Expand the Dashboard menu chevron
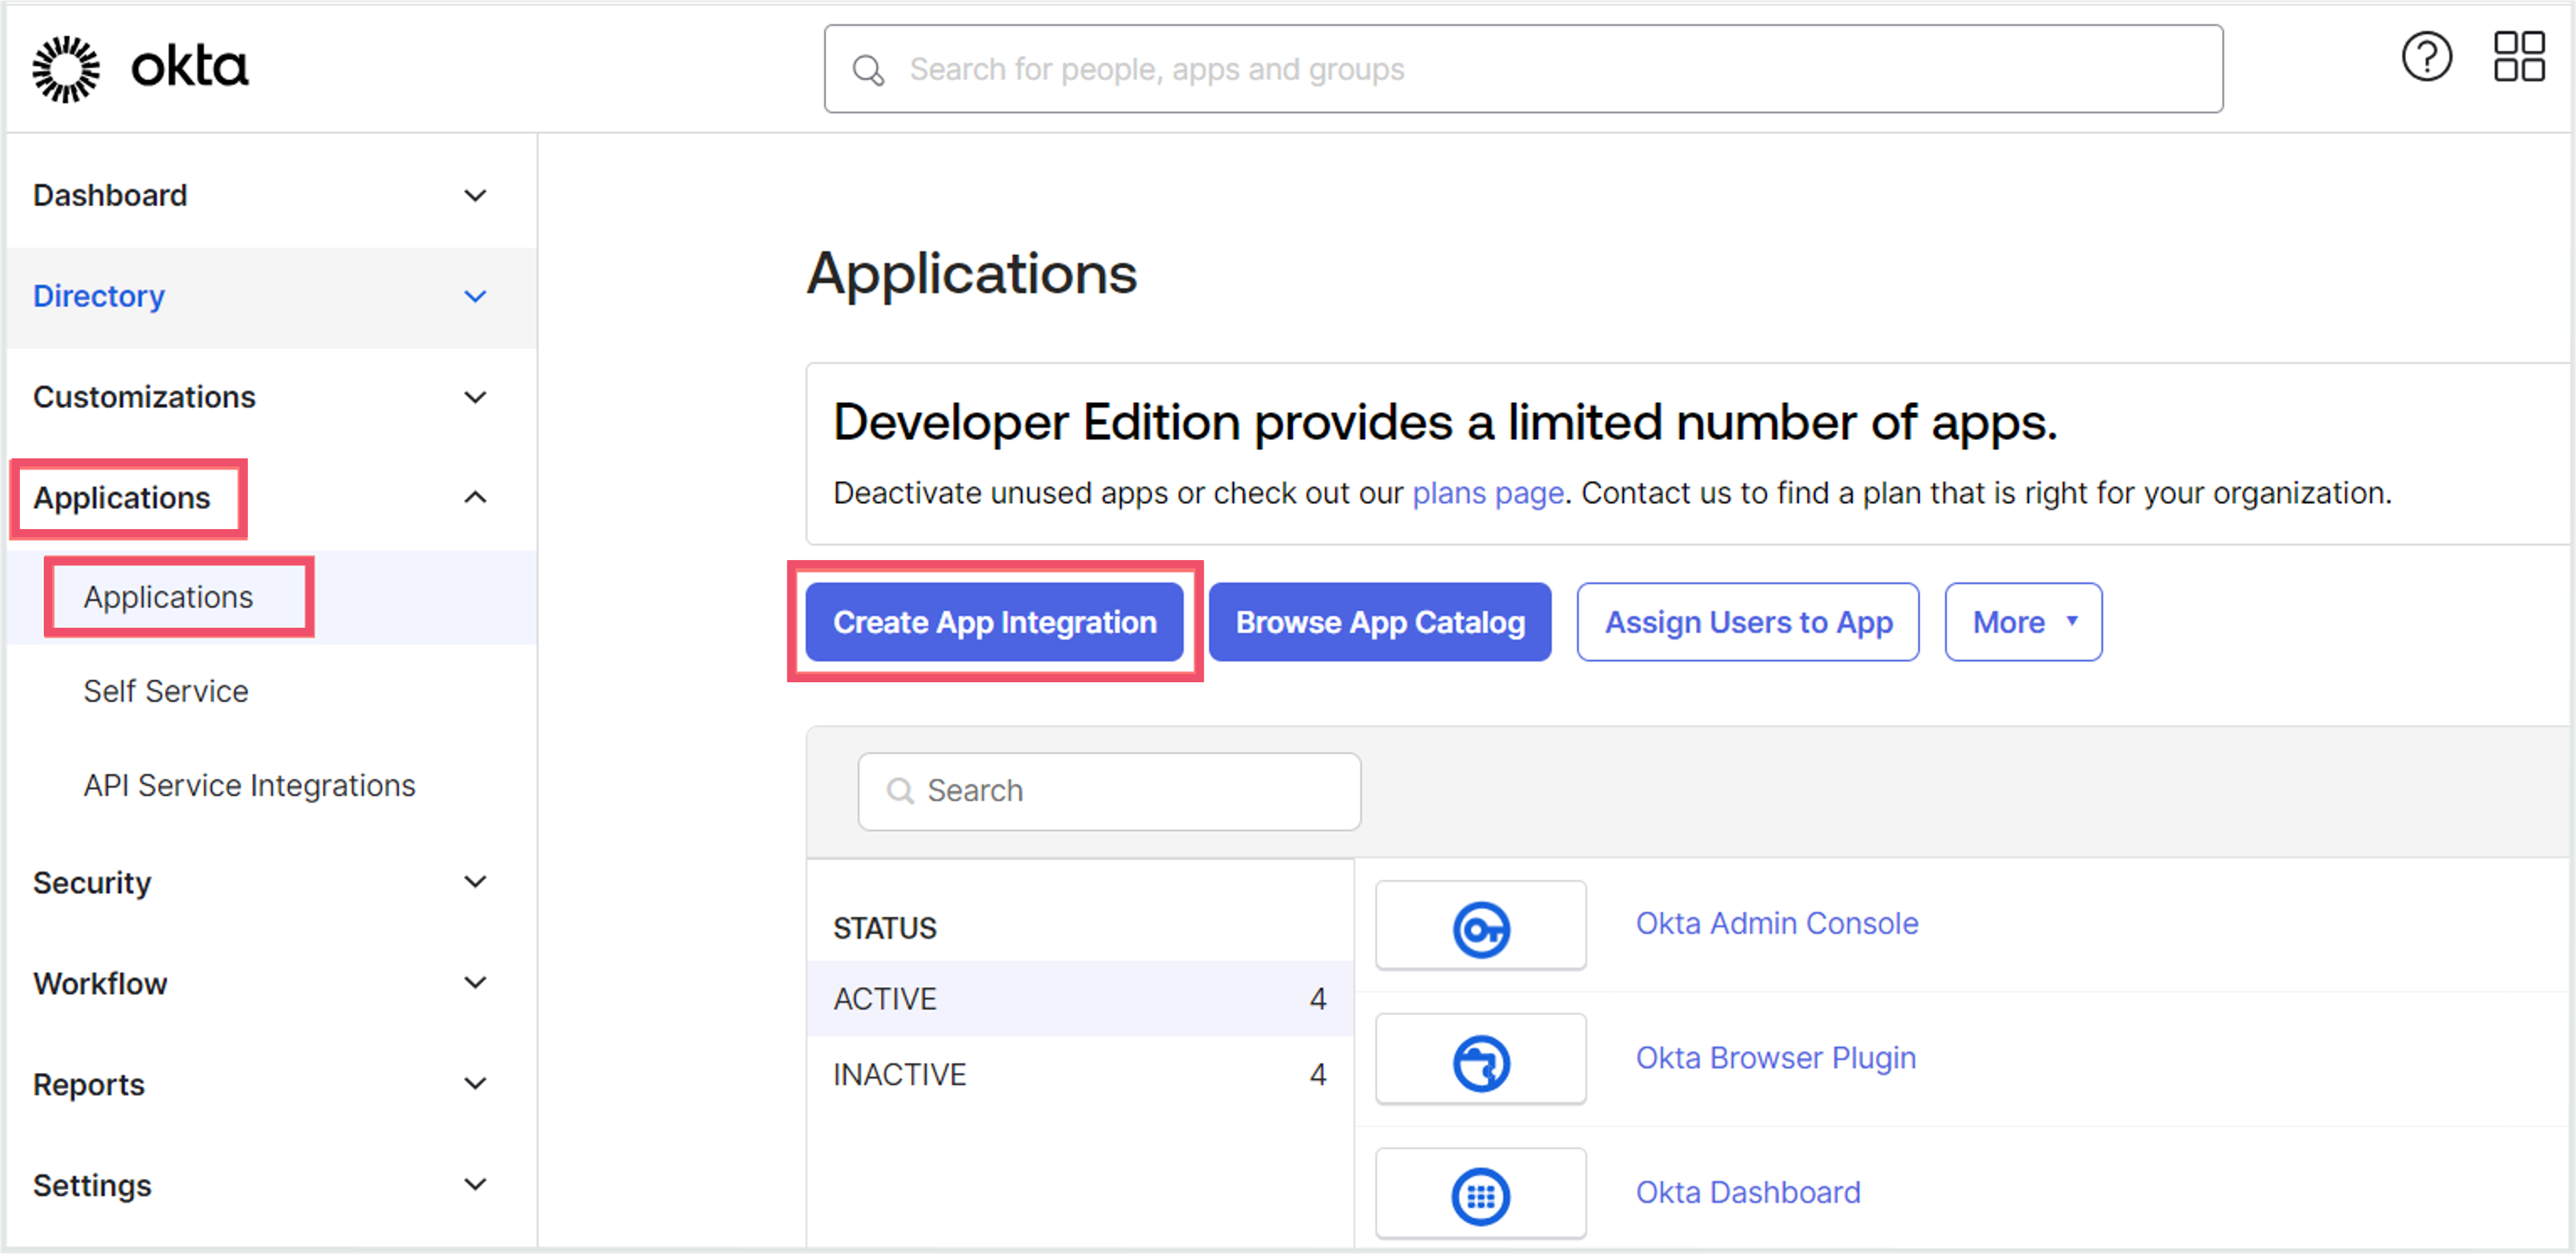This screenshot has width=2576, height=1254. [476, 196]
